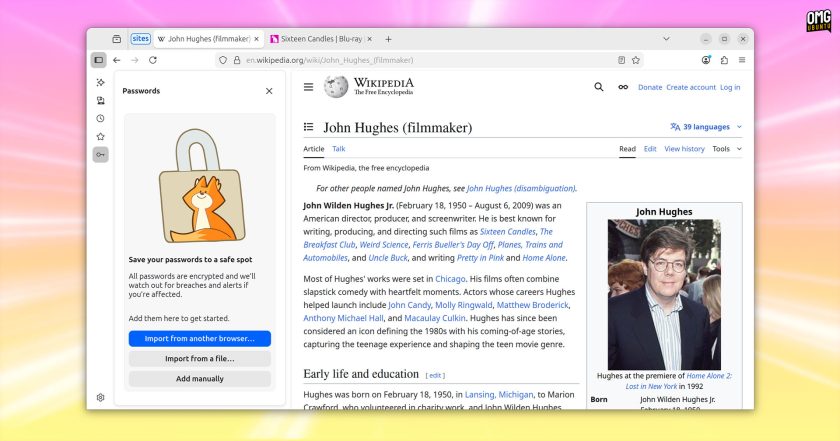The height and width of the screenshot is (441, 840).
Task: Open the Firefox account icon
Action: (706, 60)
